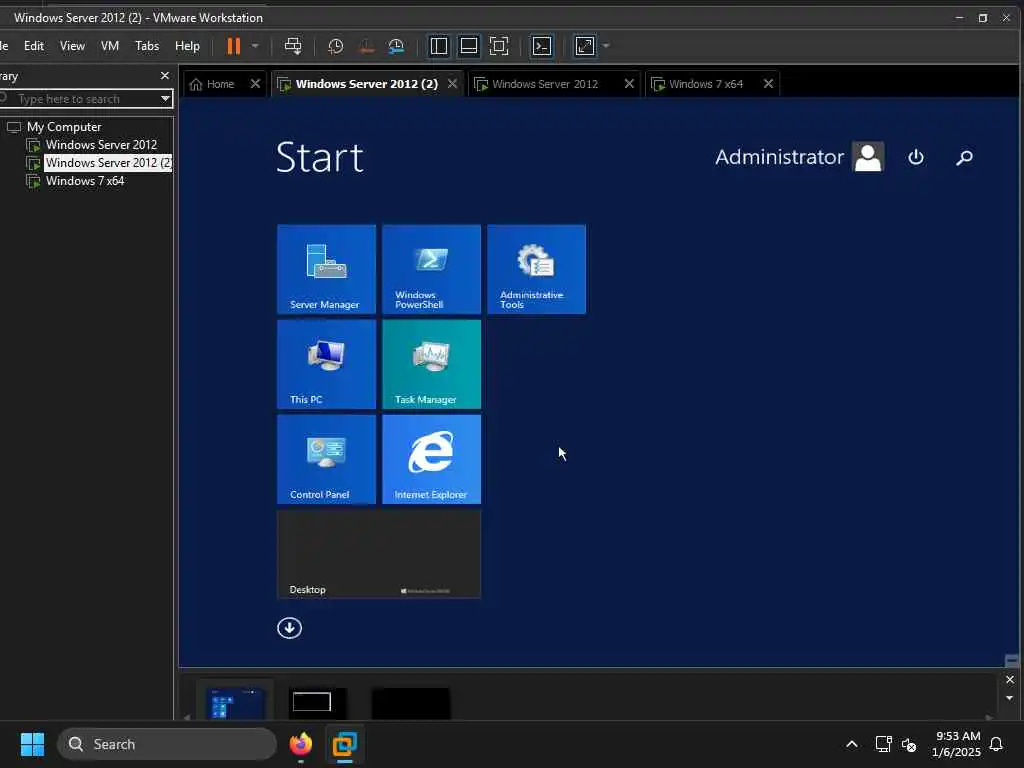Open the Server Manager tile
The width and height of the screenshot is (1024, 768).
[x=327, y=269]
